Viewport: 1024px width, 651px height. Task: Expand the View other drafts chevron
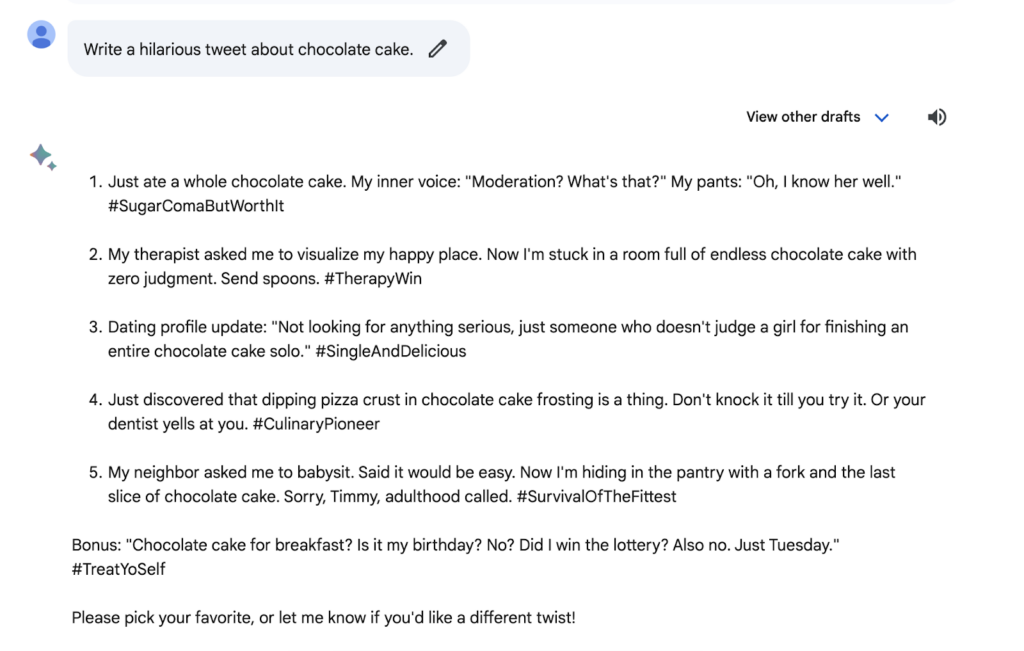tap(882, 118)
